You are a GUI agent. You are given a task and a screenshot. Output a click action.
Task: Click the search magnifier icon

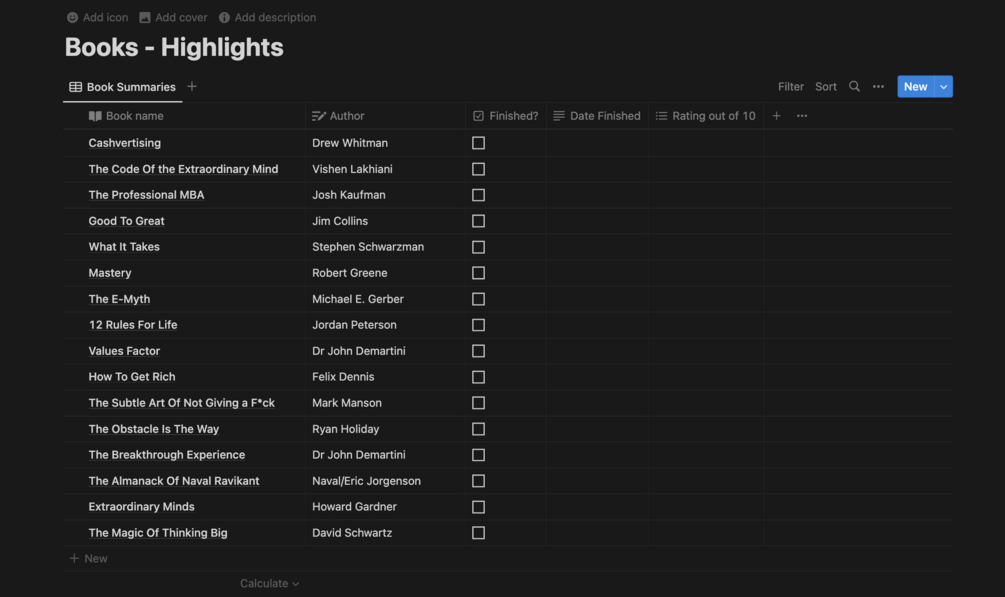click(x=854, y=87)
